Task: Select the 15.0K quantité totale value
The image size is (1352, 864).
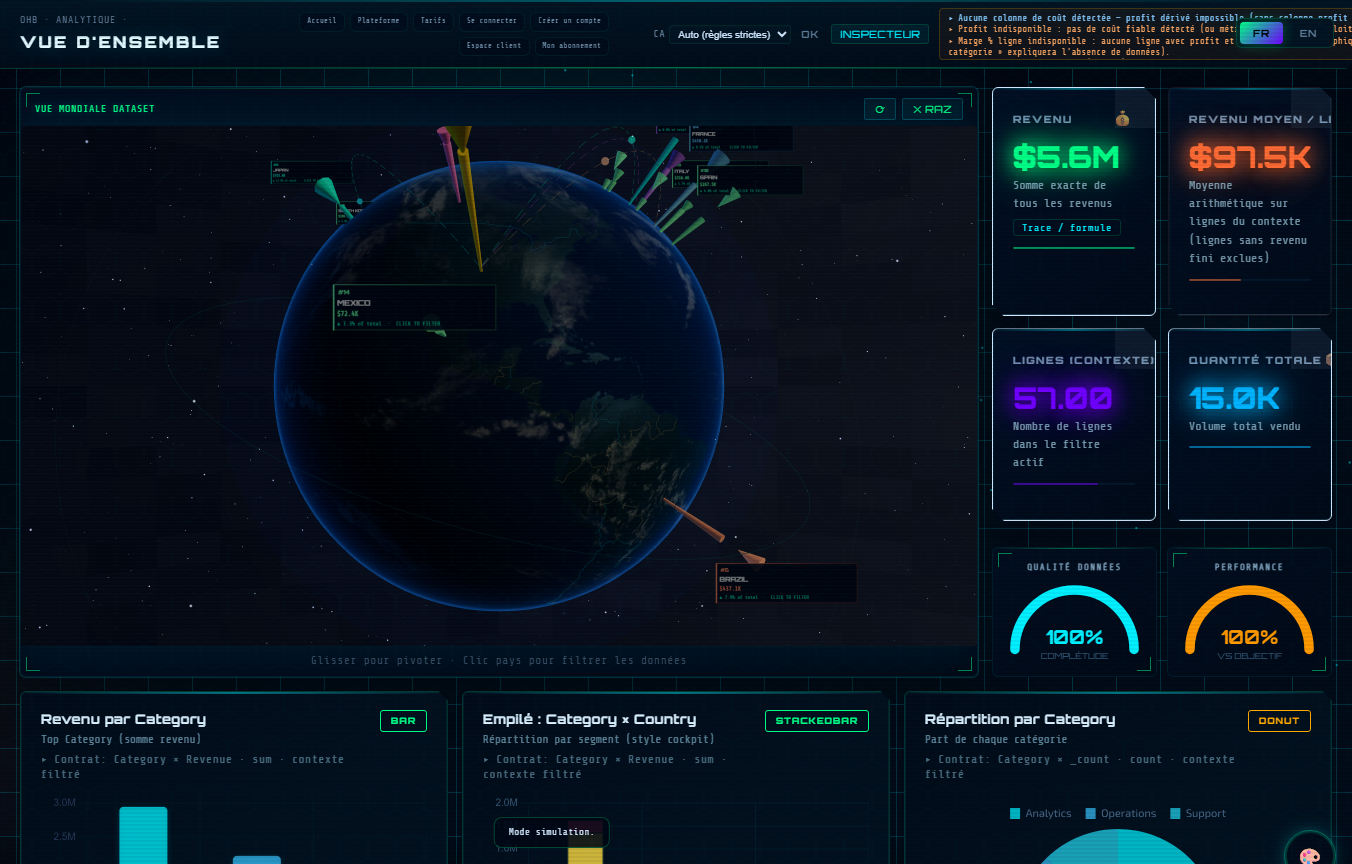Action: (x=1234, y=399)
